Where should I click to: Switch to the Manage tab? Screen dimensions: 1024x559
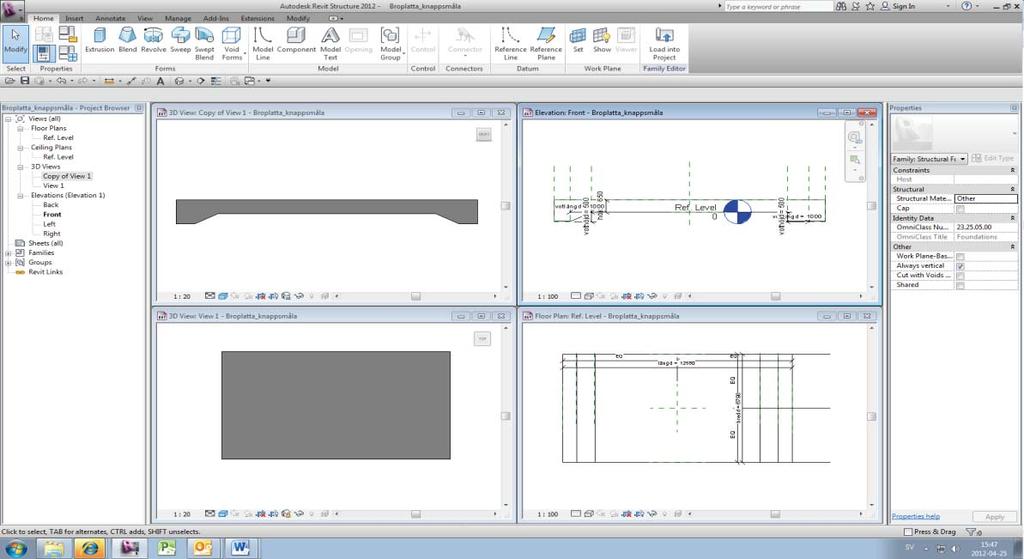(178, 18)
